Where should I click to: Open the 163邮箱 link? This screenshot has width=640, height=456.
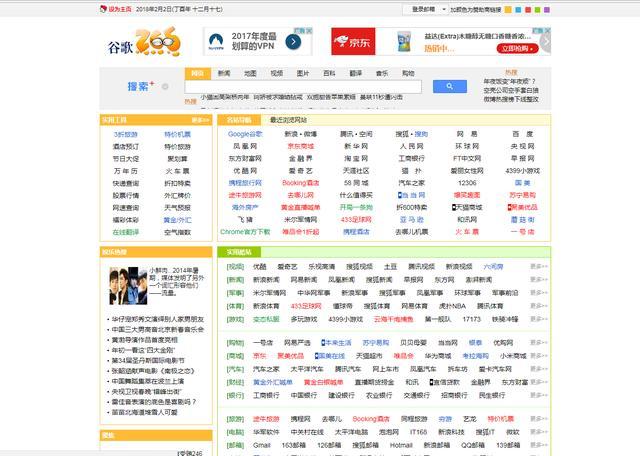(x=294, y=445)
